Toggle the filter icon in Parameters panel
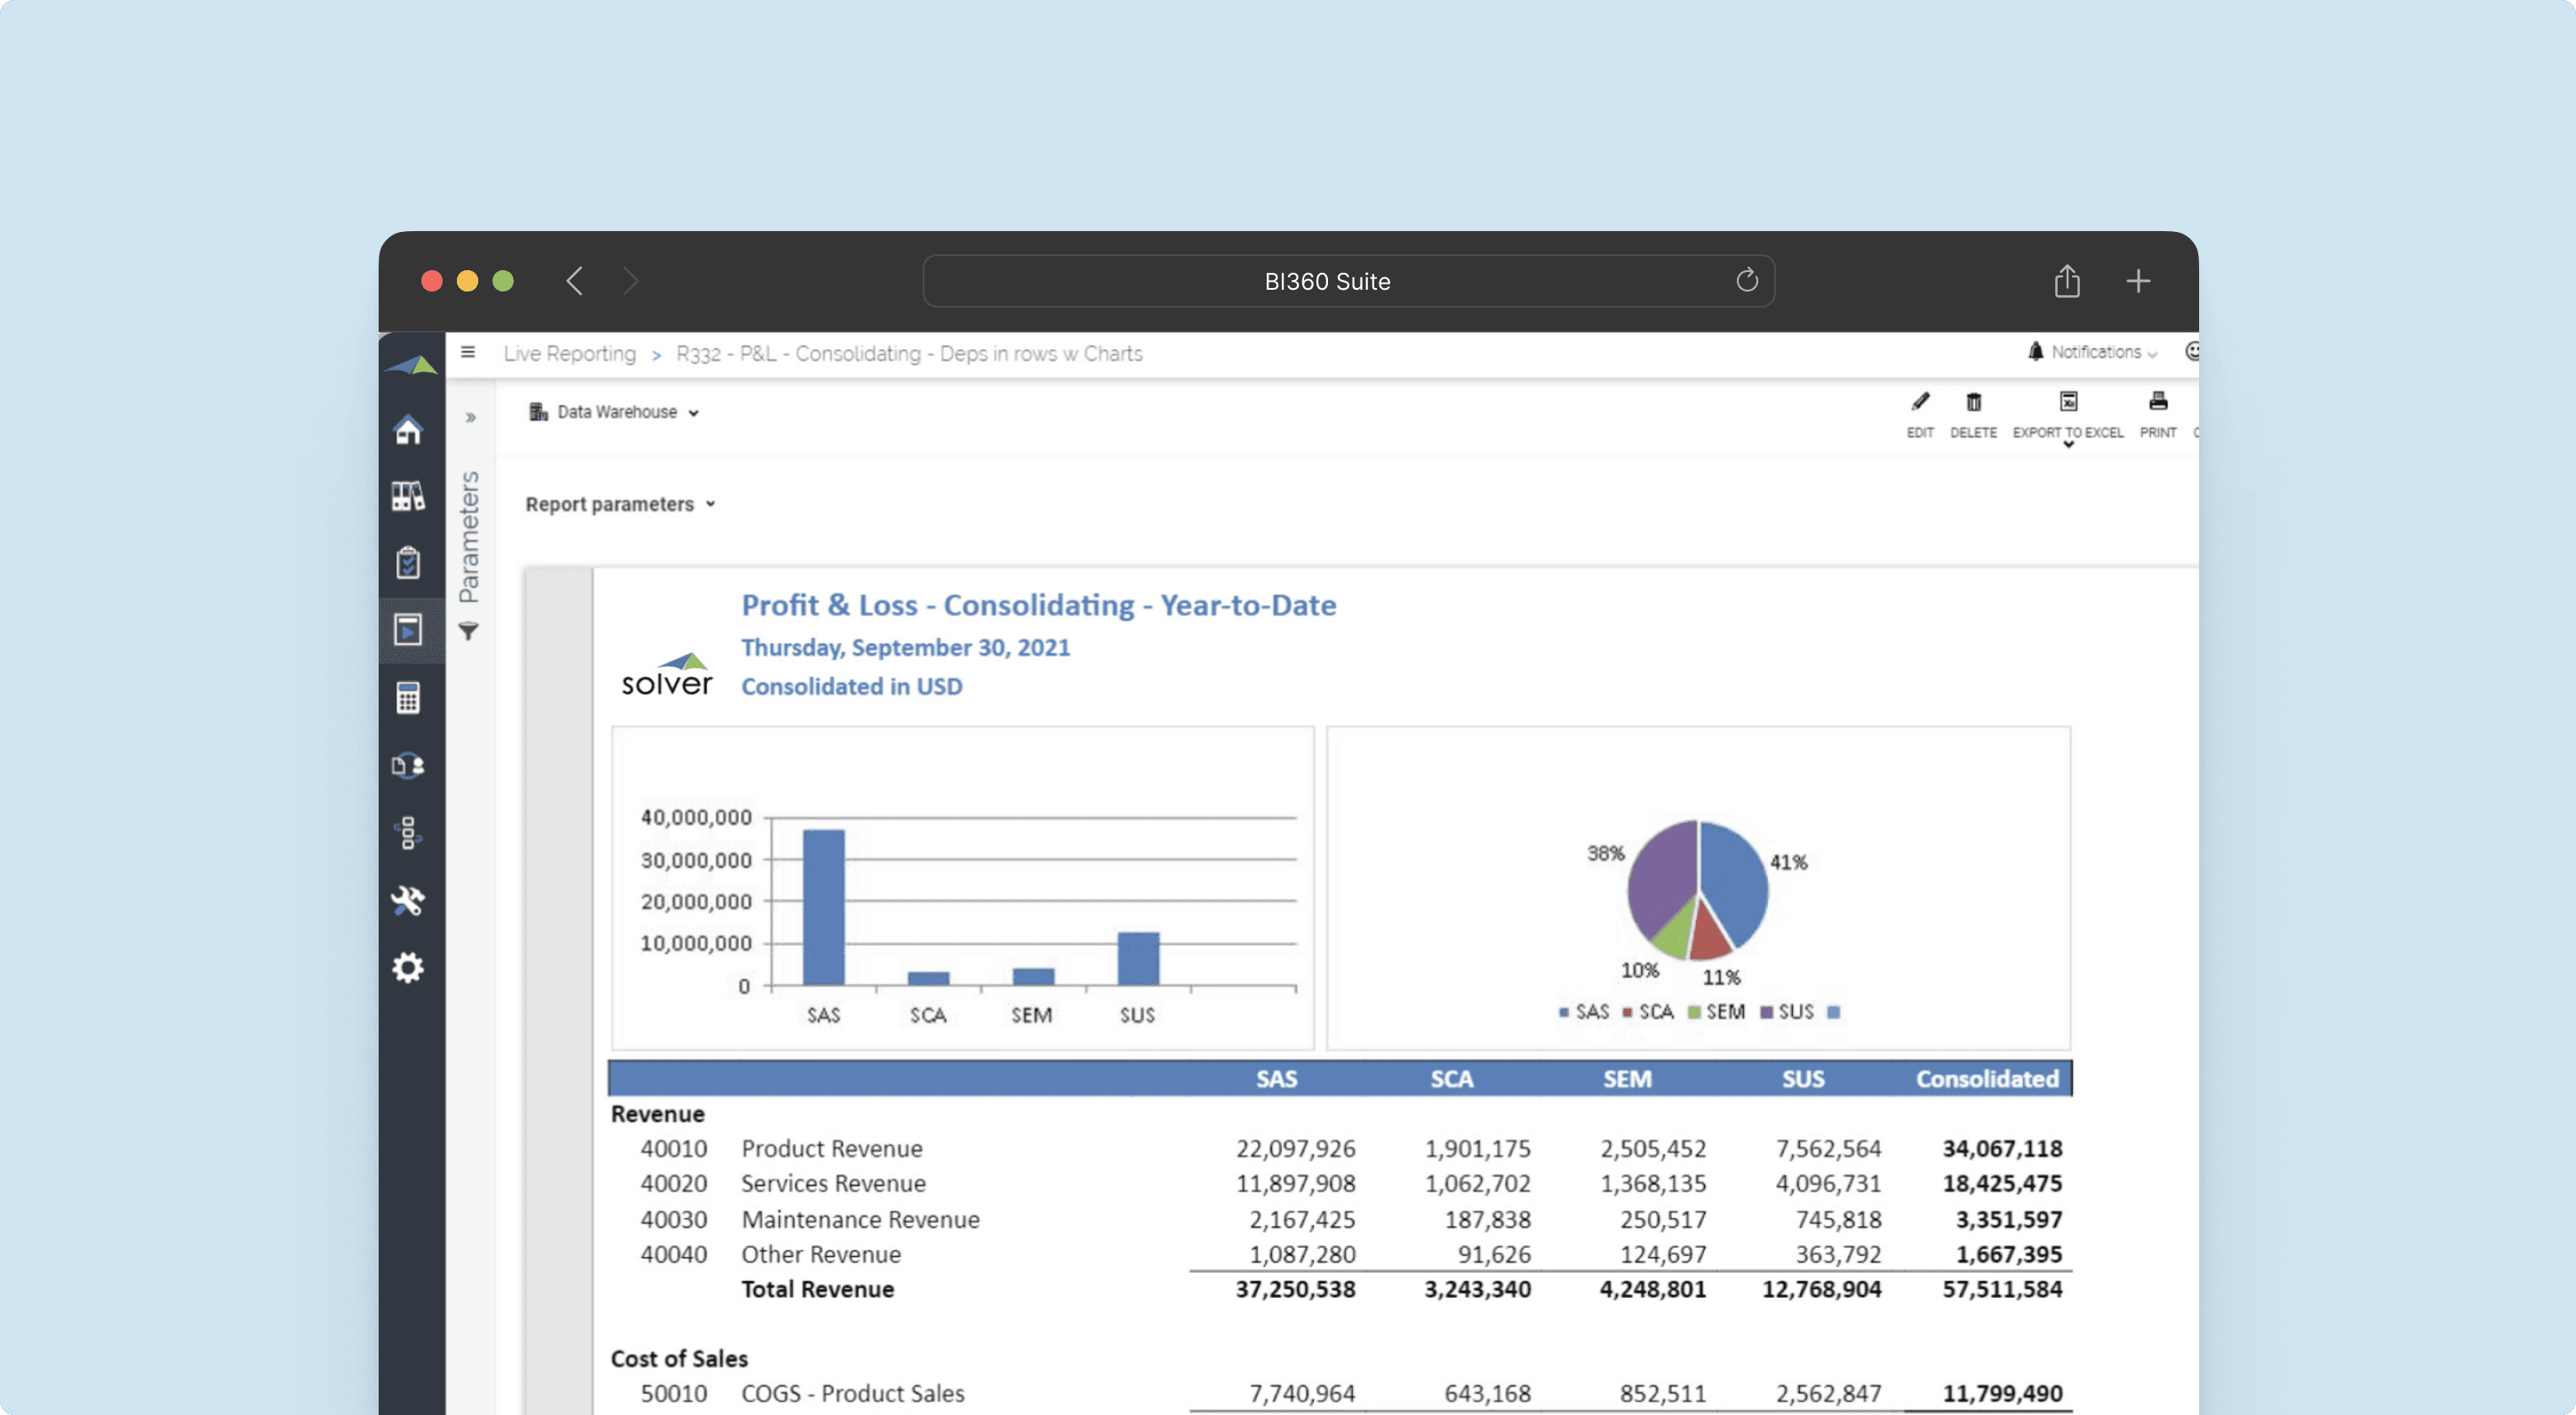 pos(468,629)
